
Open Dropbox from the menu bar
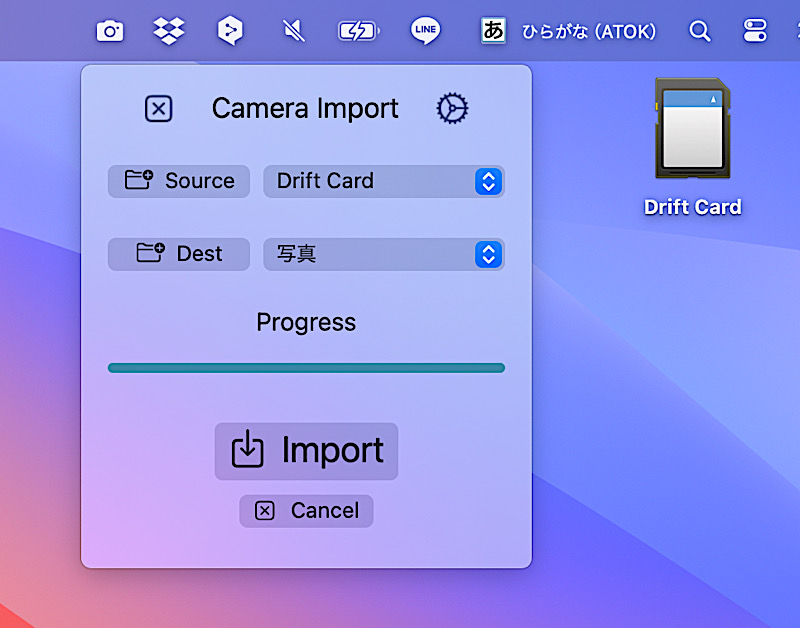click(x=168, y=30)
